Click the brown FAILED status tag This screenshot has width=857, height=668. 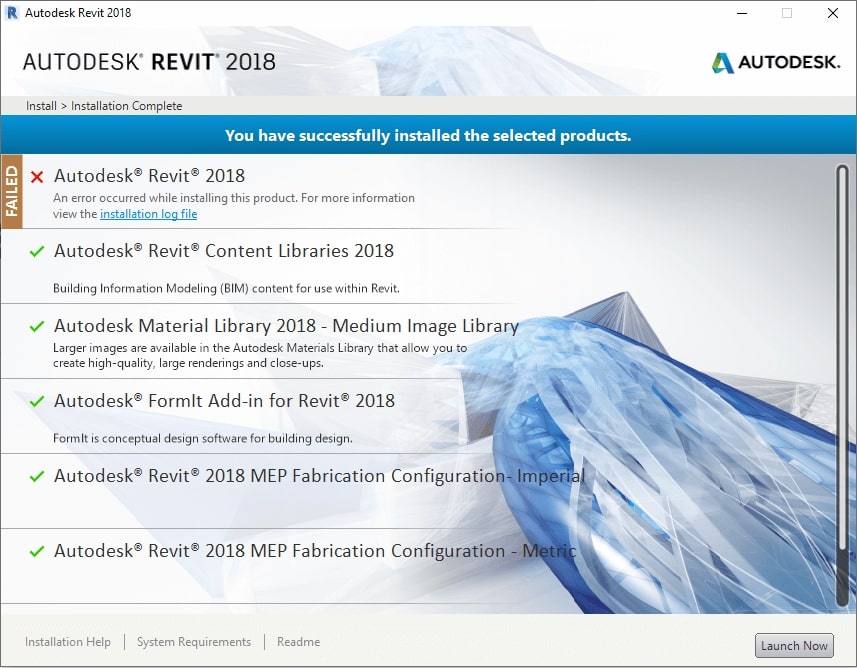pyautogui.click(x=12, y=191)
